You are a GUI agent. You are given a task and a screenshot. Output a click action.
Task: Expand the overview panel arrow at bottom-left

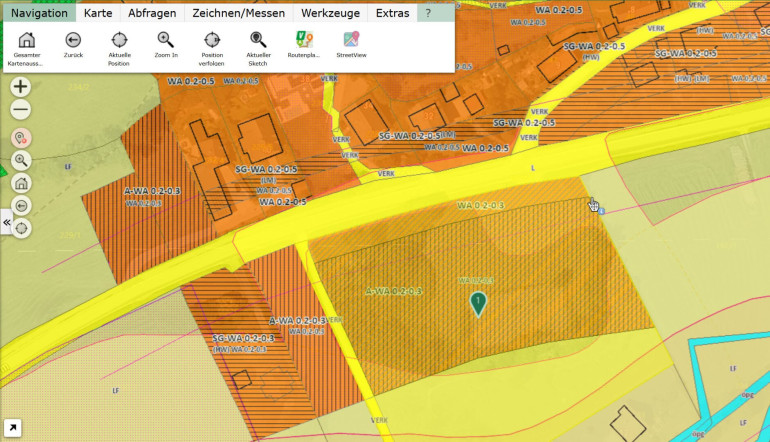click(12, 428)
